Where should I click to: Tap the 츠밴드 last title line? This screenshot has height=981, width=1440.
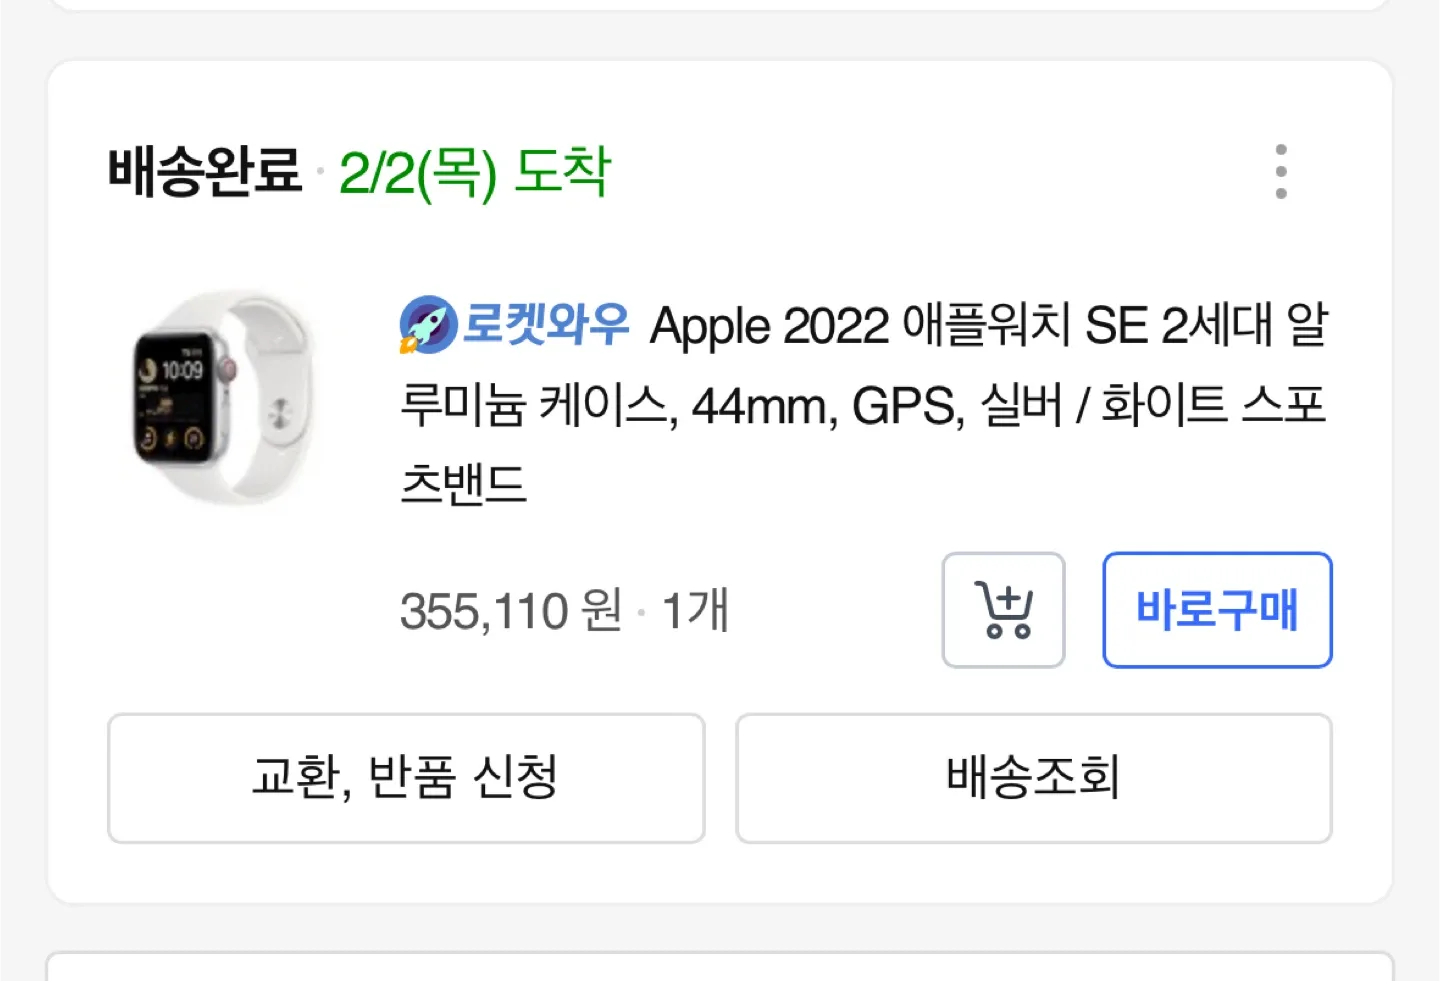pyautogui.click(x=463, y=485)
